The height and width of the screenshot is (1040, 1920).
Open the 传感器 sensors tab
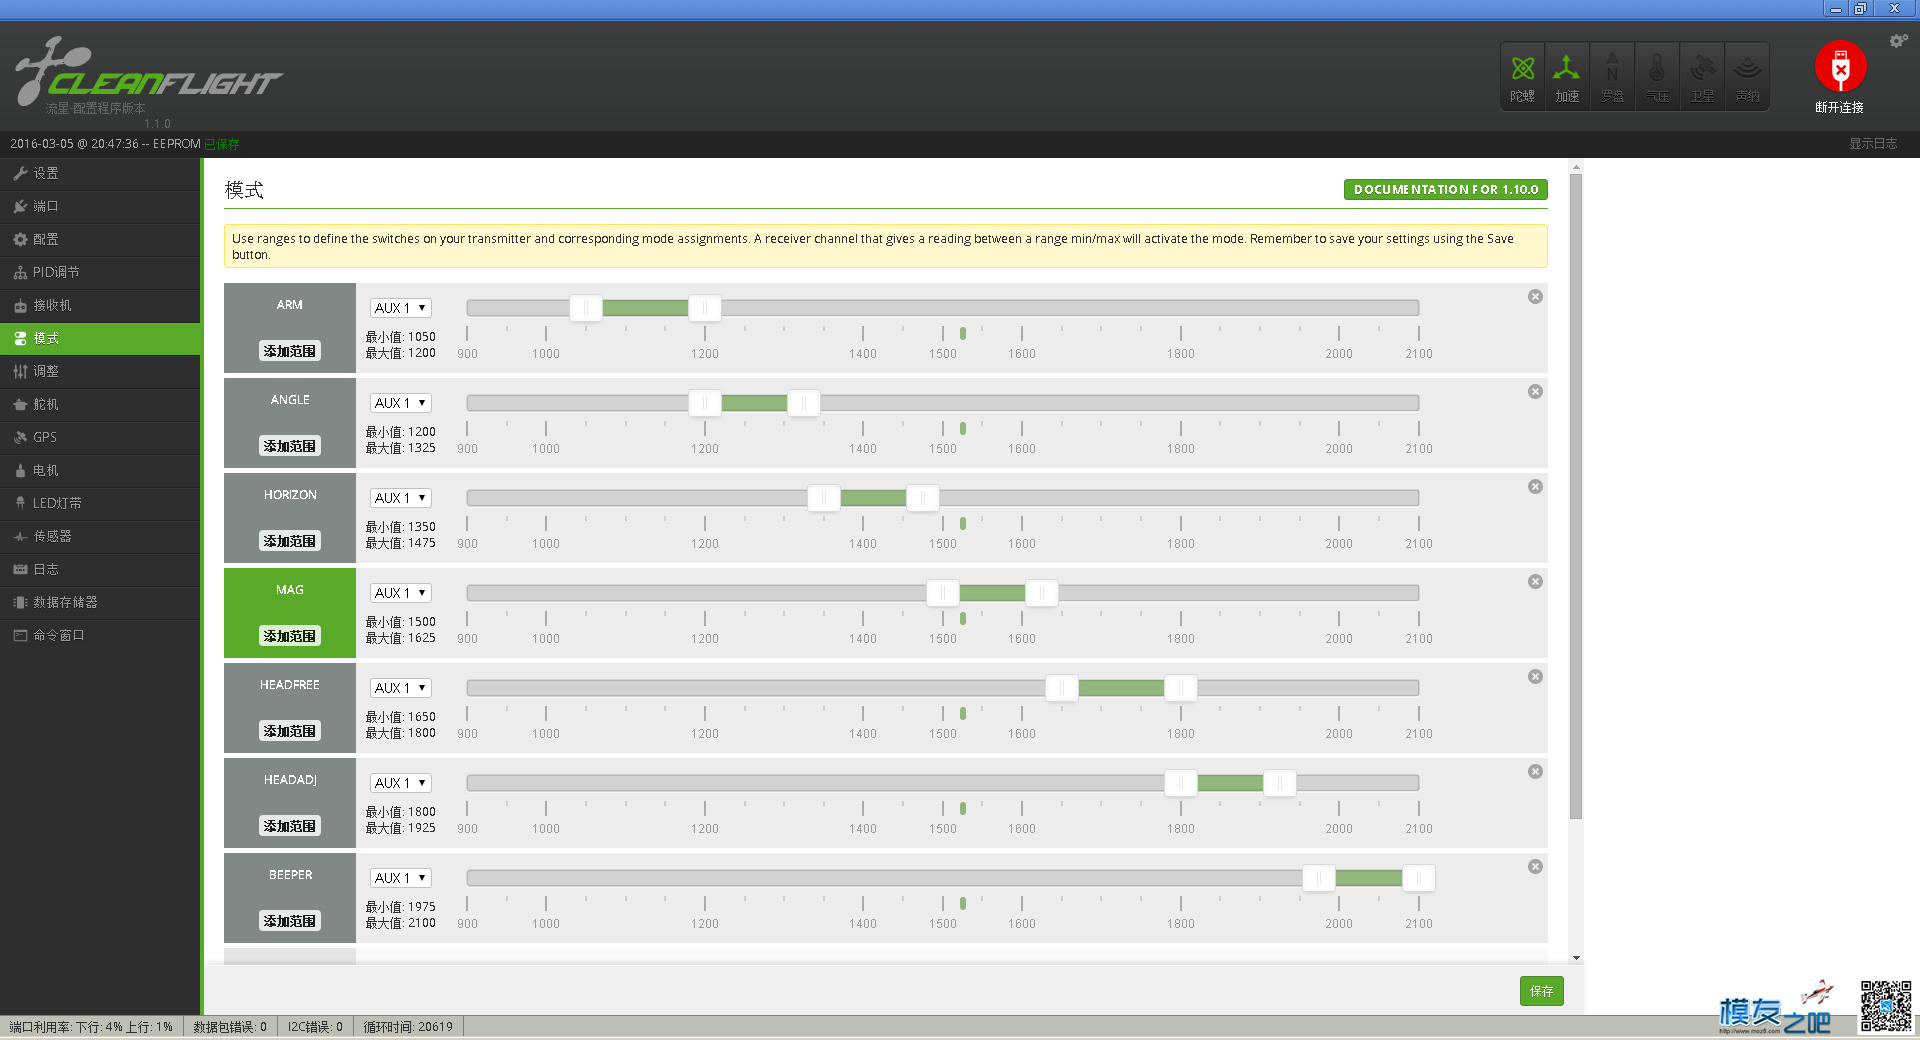coord(100,536)
